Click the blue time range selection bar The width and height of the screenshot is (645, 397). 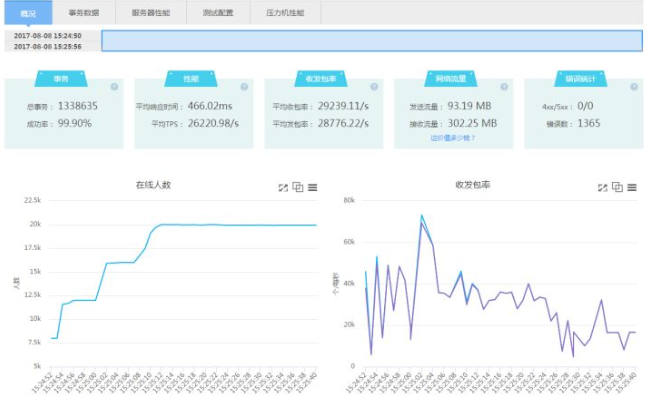tap(372, 41)
